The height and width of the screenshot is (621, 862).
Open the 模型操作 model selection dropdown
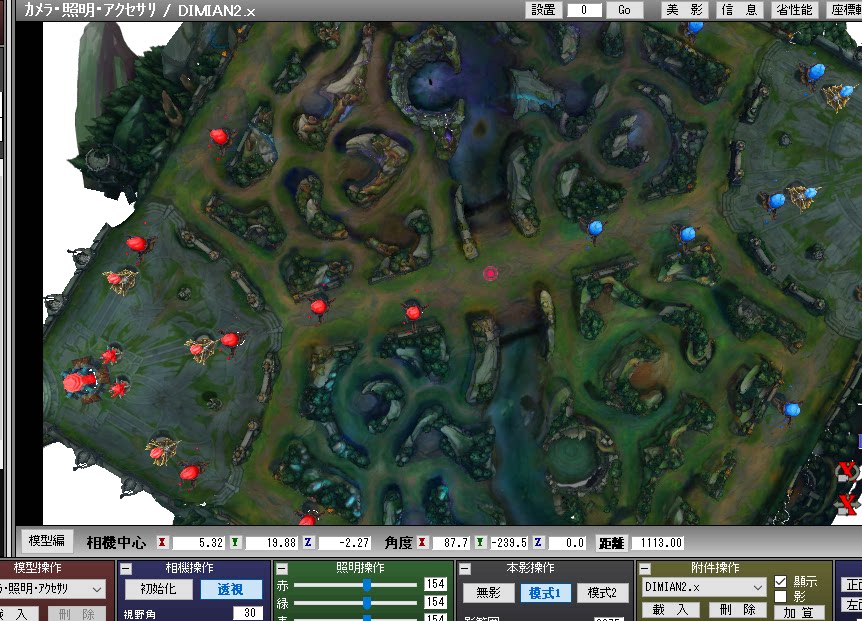click(x=52, y=589)
